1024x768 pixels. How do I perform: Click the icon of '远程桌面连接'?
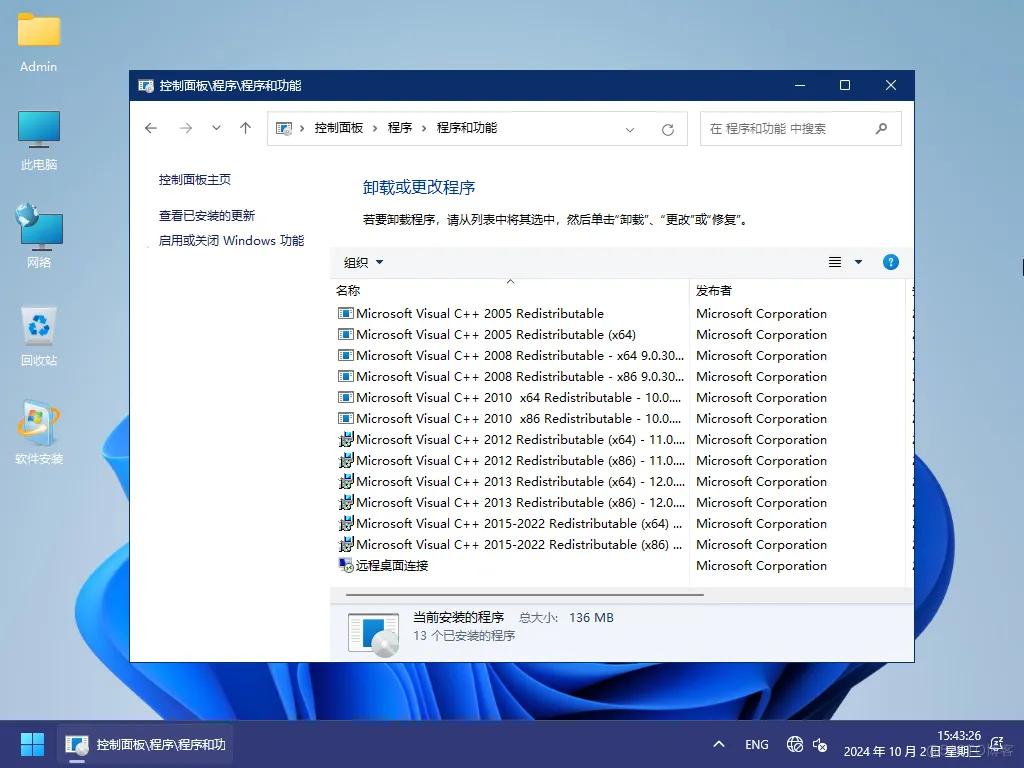[345, 566]
